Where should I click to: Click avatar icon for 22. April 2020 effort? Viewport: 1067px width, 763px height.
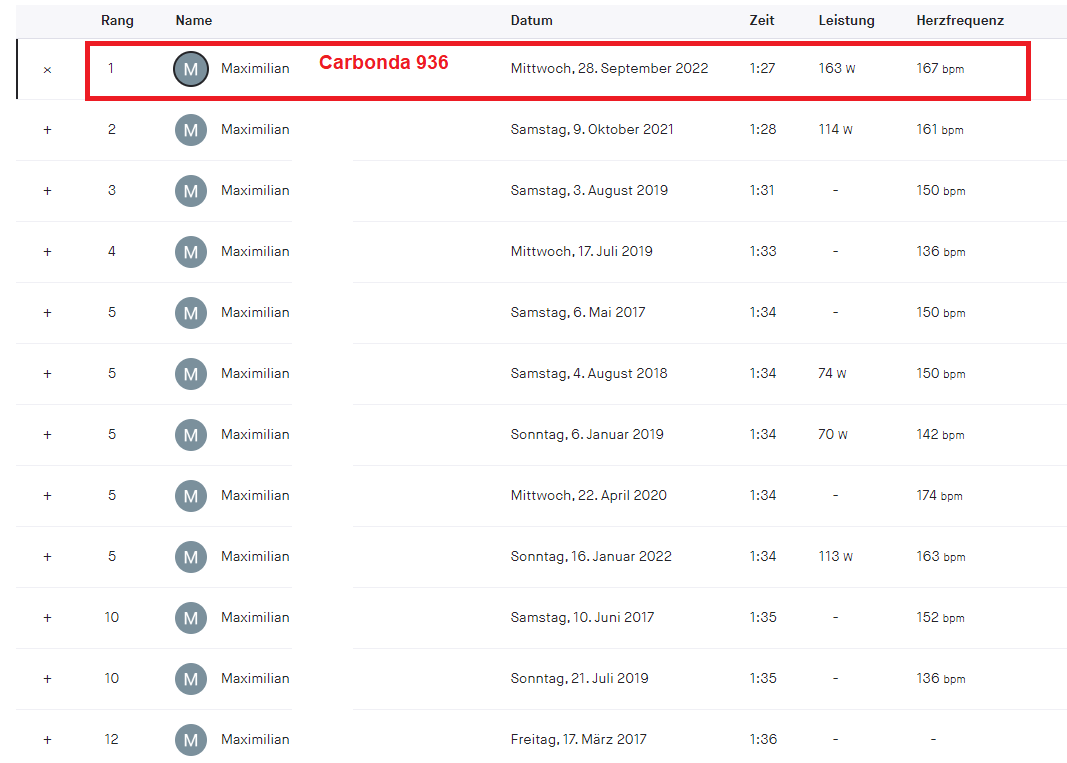tap(191, 496)
